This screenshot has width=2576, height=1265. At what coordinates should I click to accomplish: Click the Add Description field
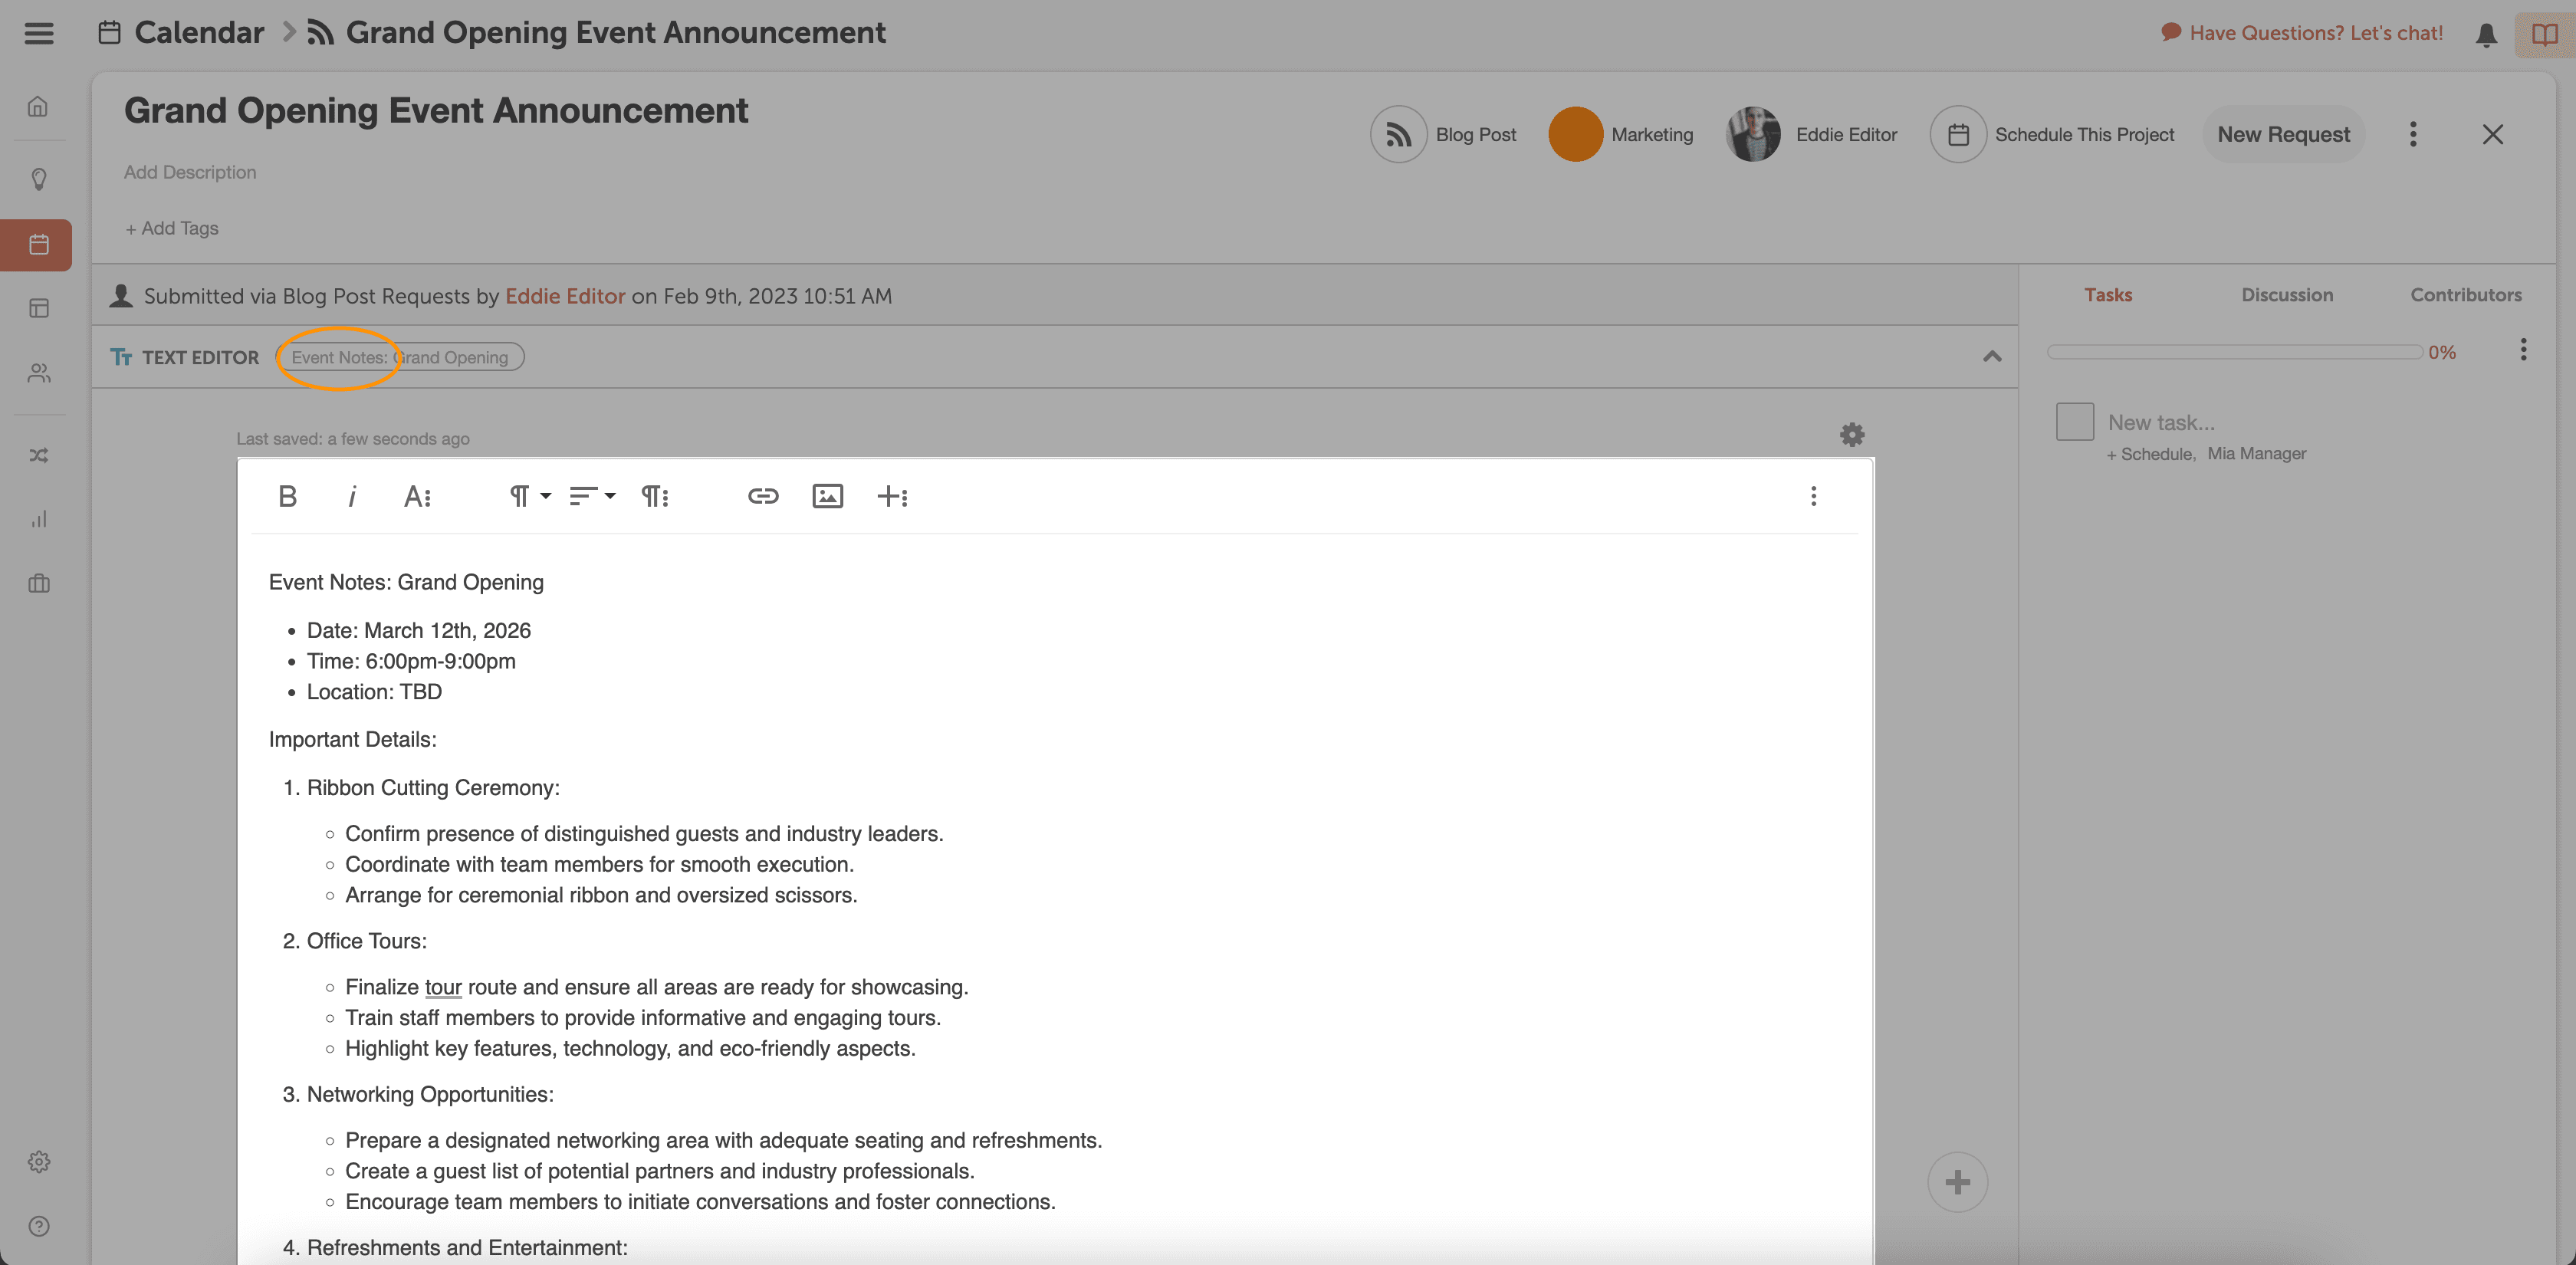pyautogui.click(x=190, y=172)
